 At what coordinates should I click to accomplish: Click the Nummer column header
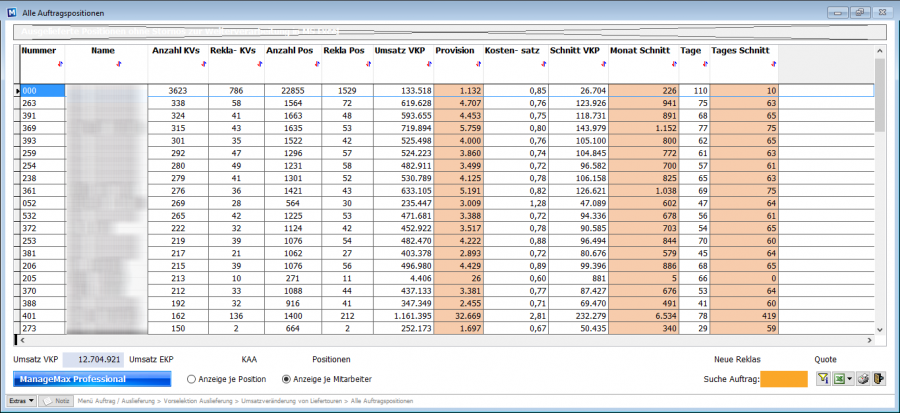coord(38,50)
